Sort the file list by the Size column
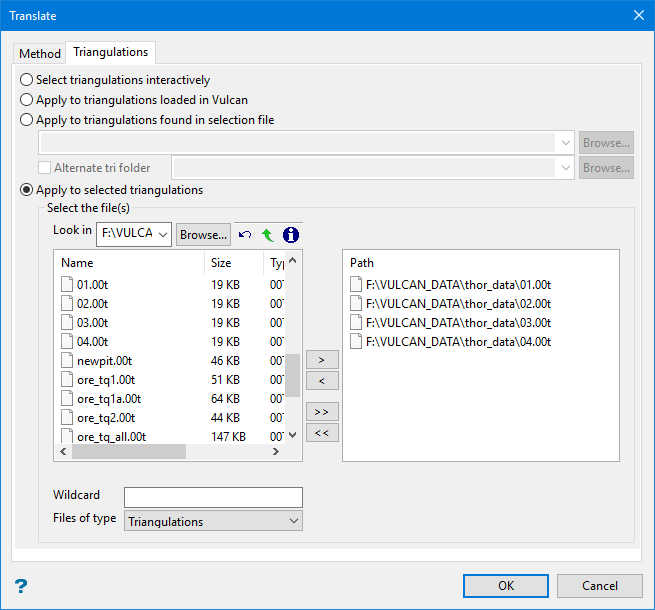Screen dimensions: 655x610 click(221, 263)
